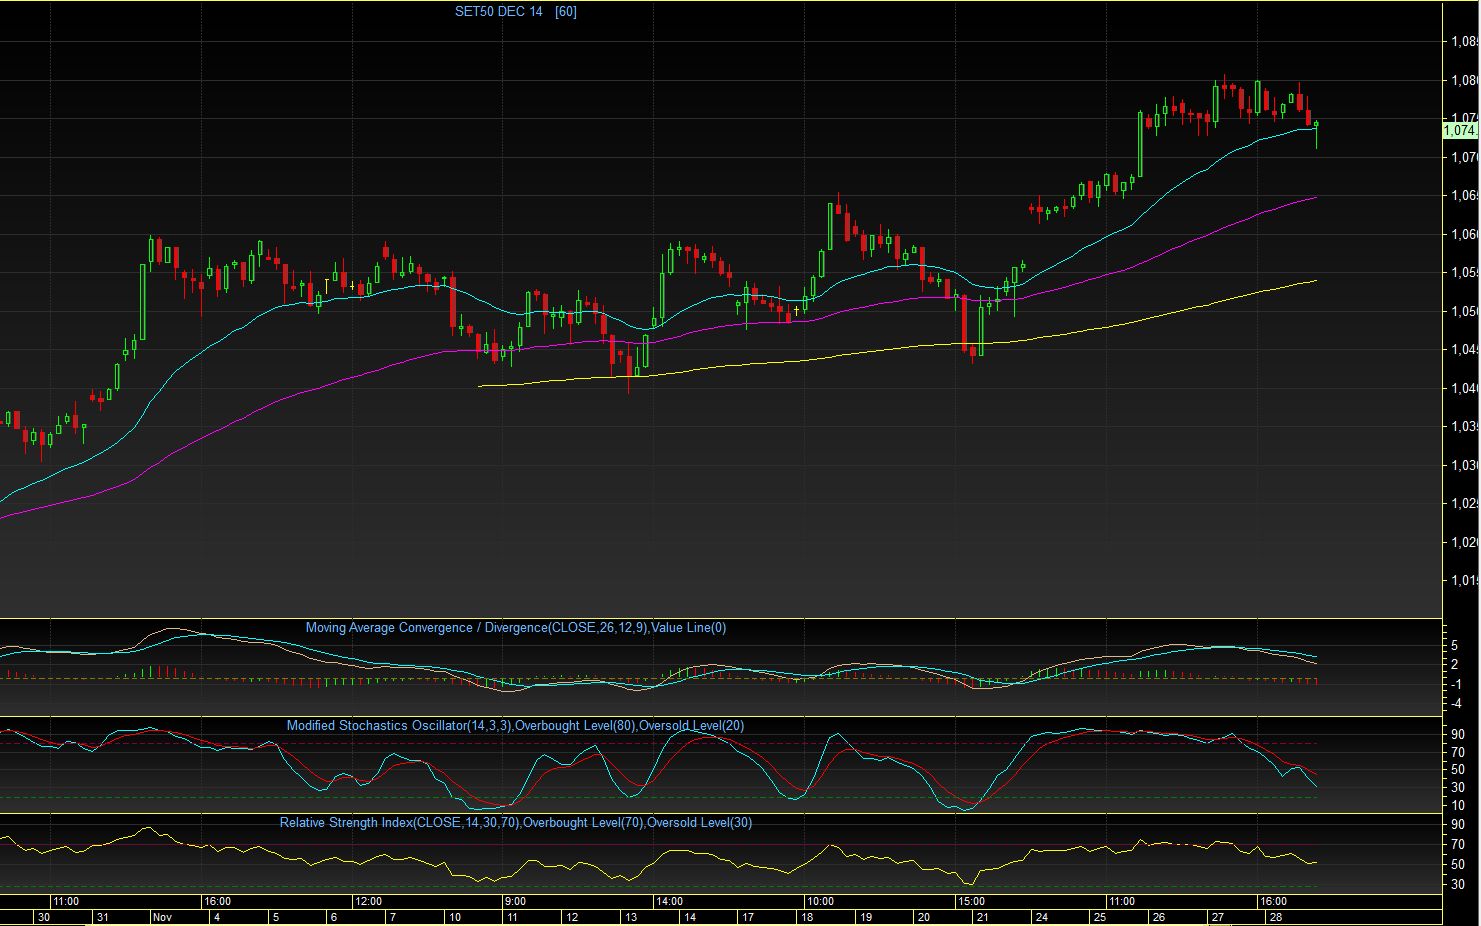Pick date 19 on the date axis
The height and width of the screenshot is (926, 1481).
coord(866,918)
